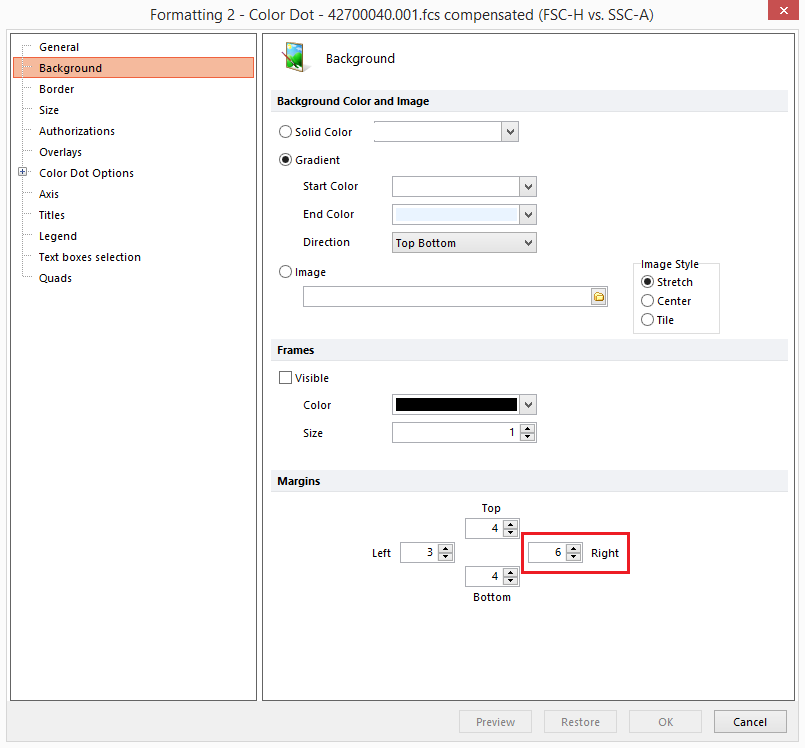Screen dimensions: 805x748
Task: Click the Cancel button
Action: [x=749, y=722]
